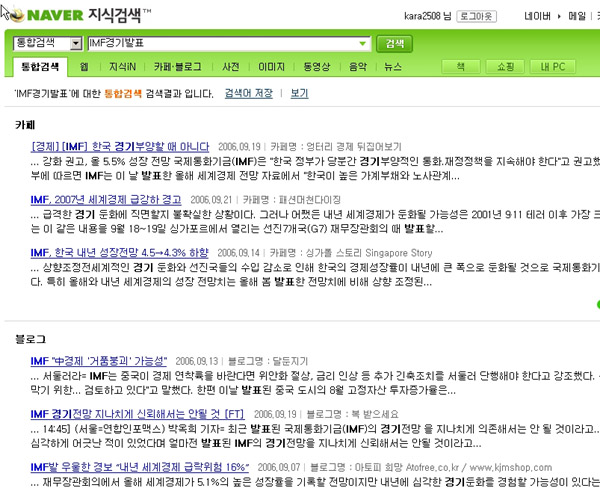Click date 2006.09.14 cafe result
The height and width of the screenshot is (488, 600).
pos(238,253)
